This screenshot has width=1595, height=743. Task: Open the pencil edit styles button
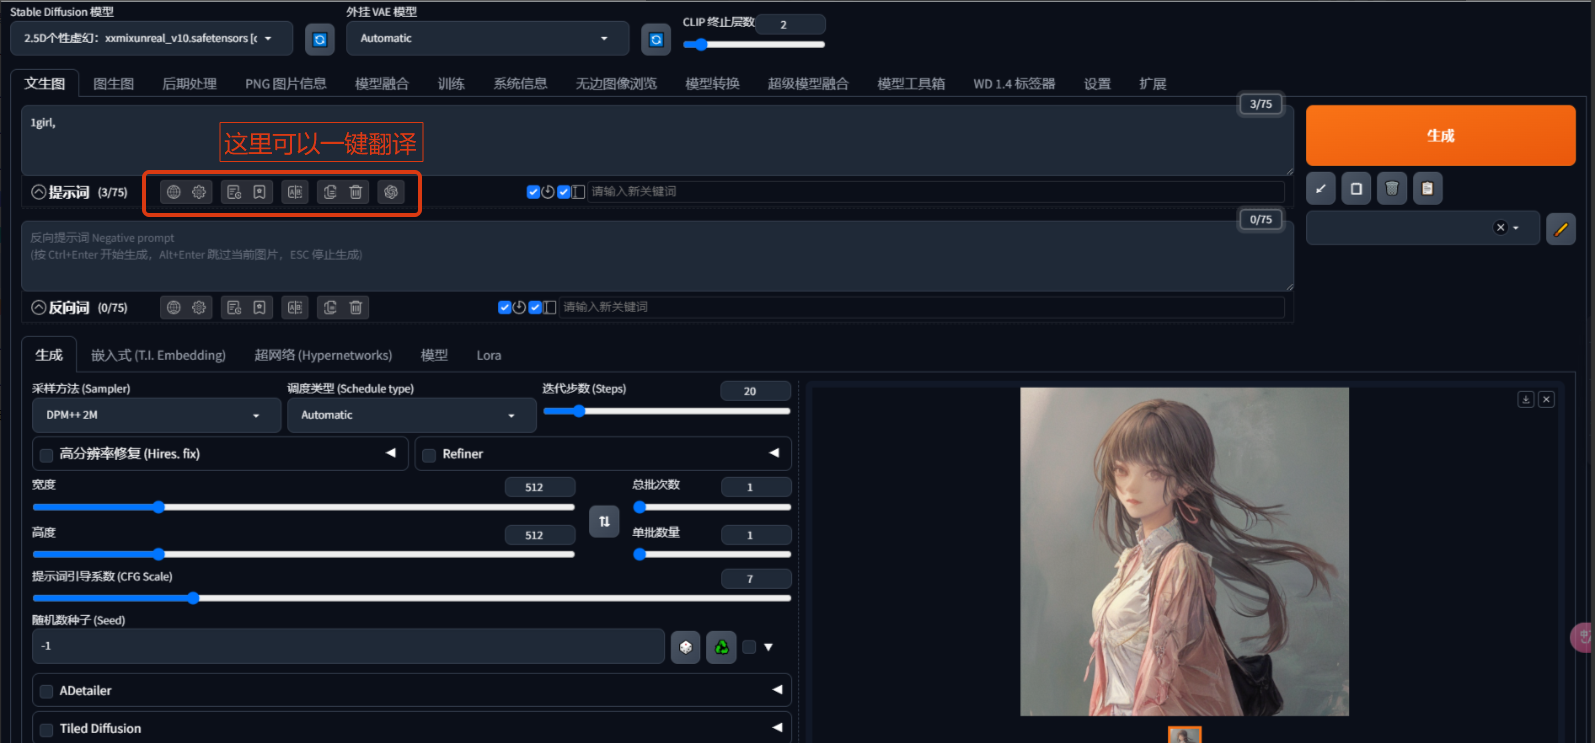click(1560, 228)
